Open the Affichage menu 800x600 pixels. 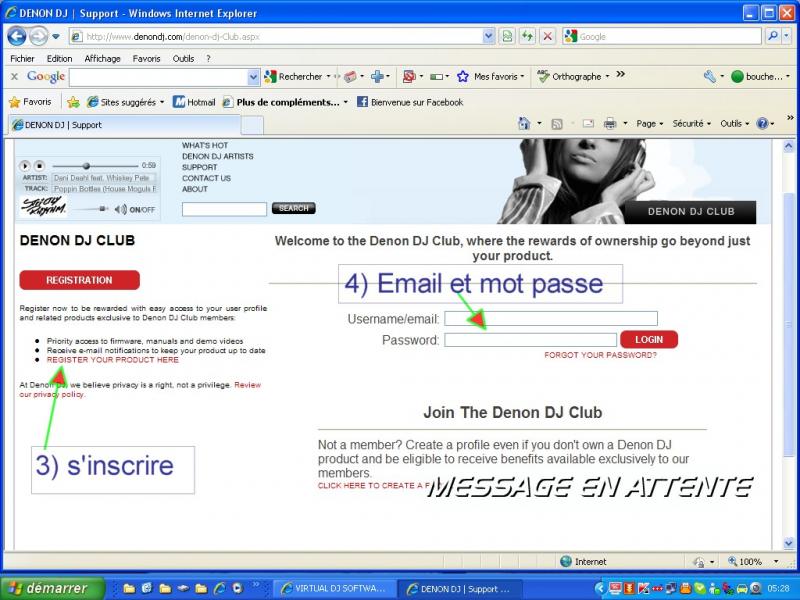click(103, 58)
